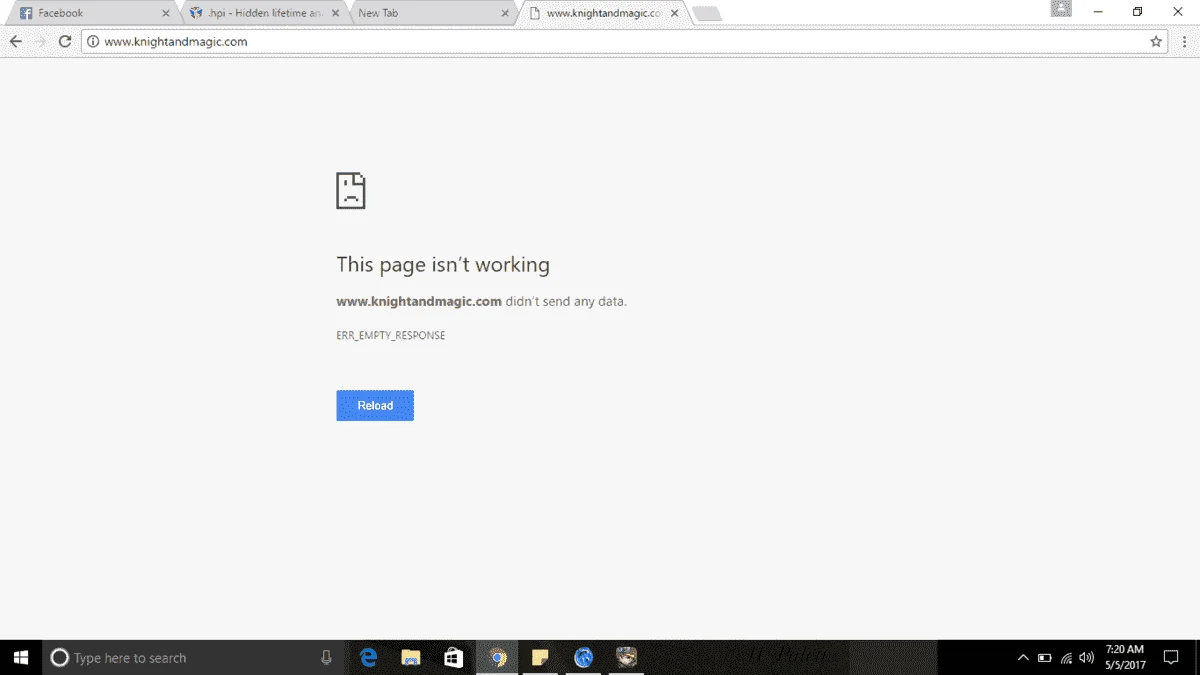The width and height of the screenshot is (1200, 675).
Task: Select the www.knightandmagic.com tab
Action: coord(604,13)
